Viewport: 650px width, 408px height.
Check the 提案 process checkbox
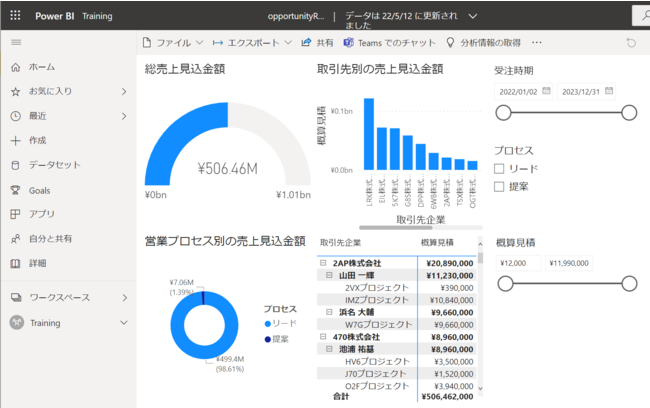[499, 186]
